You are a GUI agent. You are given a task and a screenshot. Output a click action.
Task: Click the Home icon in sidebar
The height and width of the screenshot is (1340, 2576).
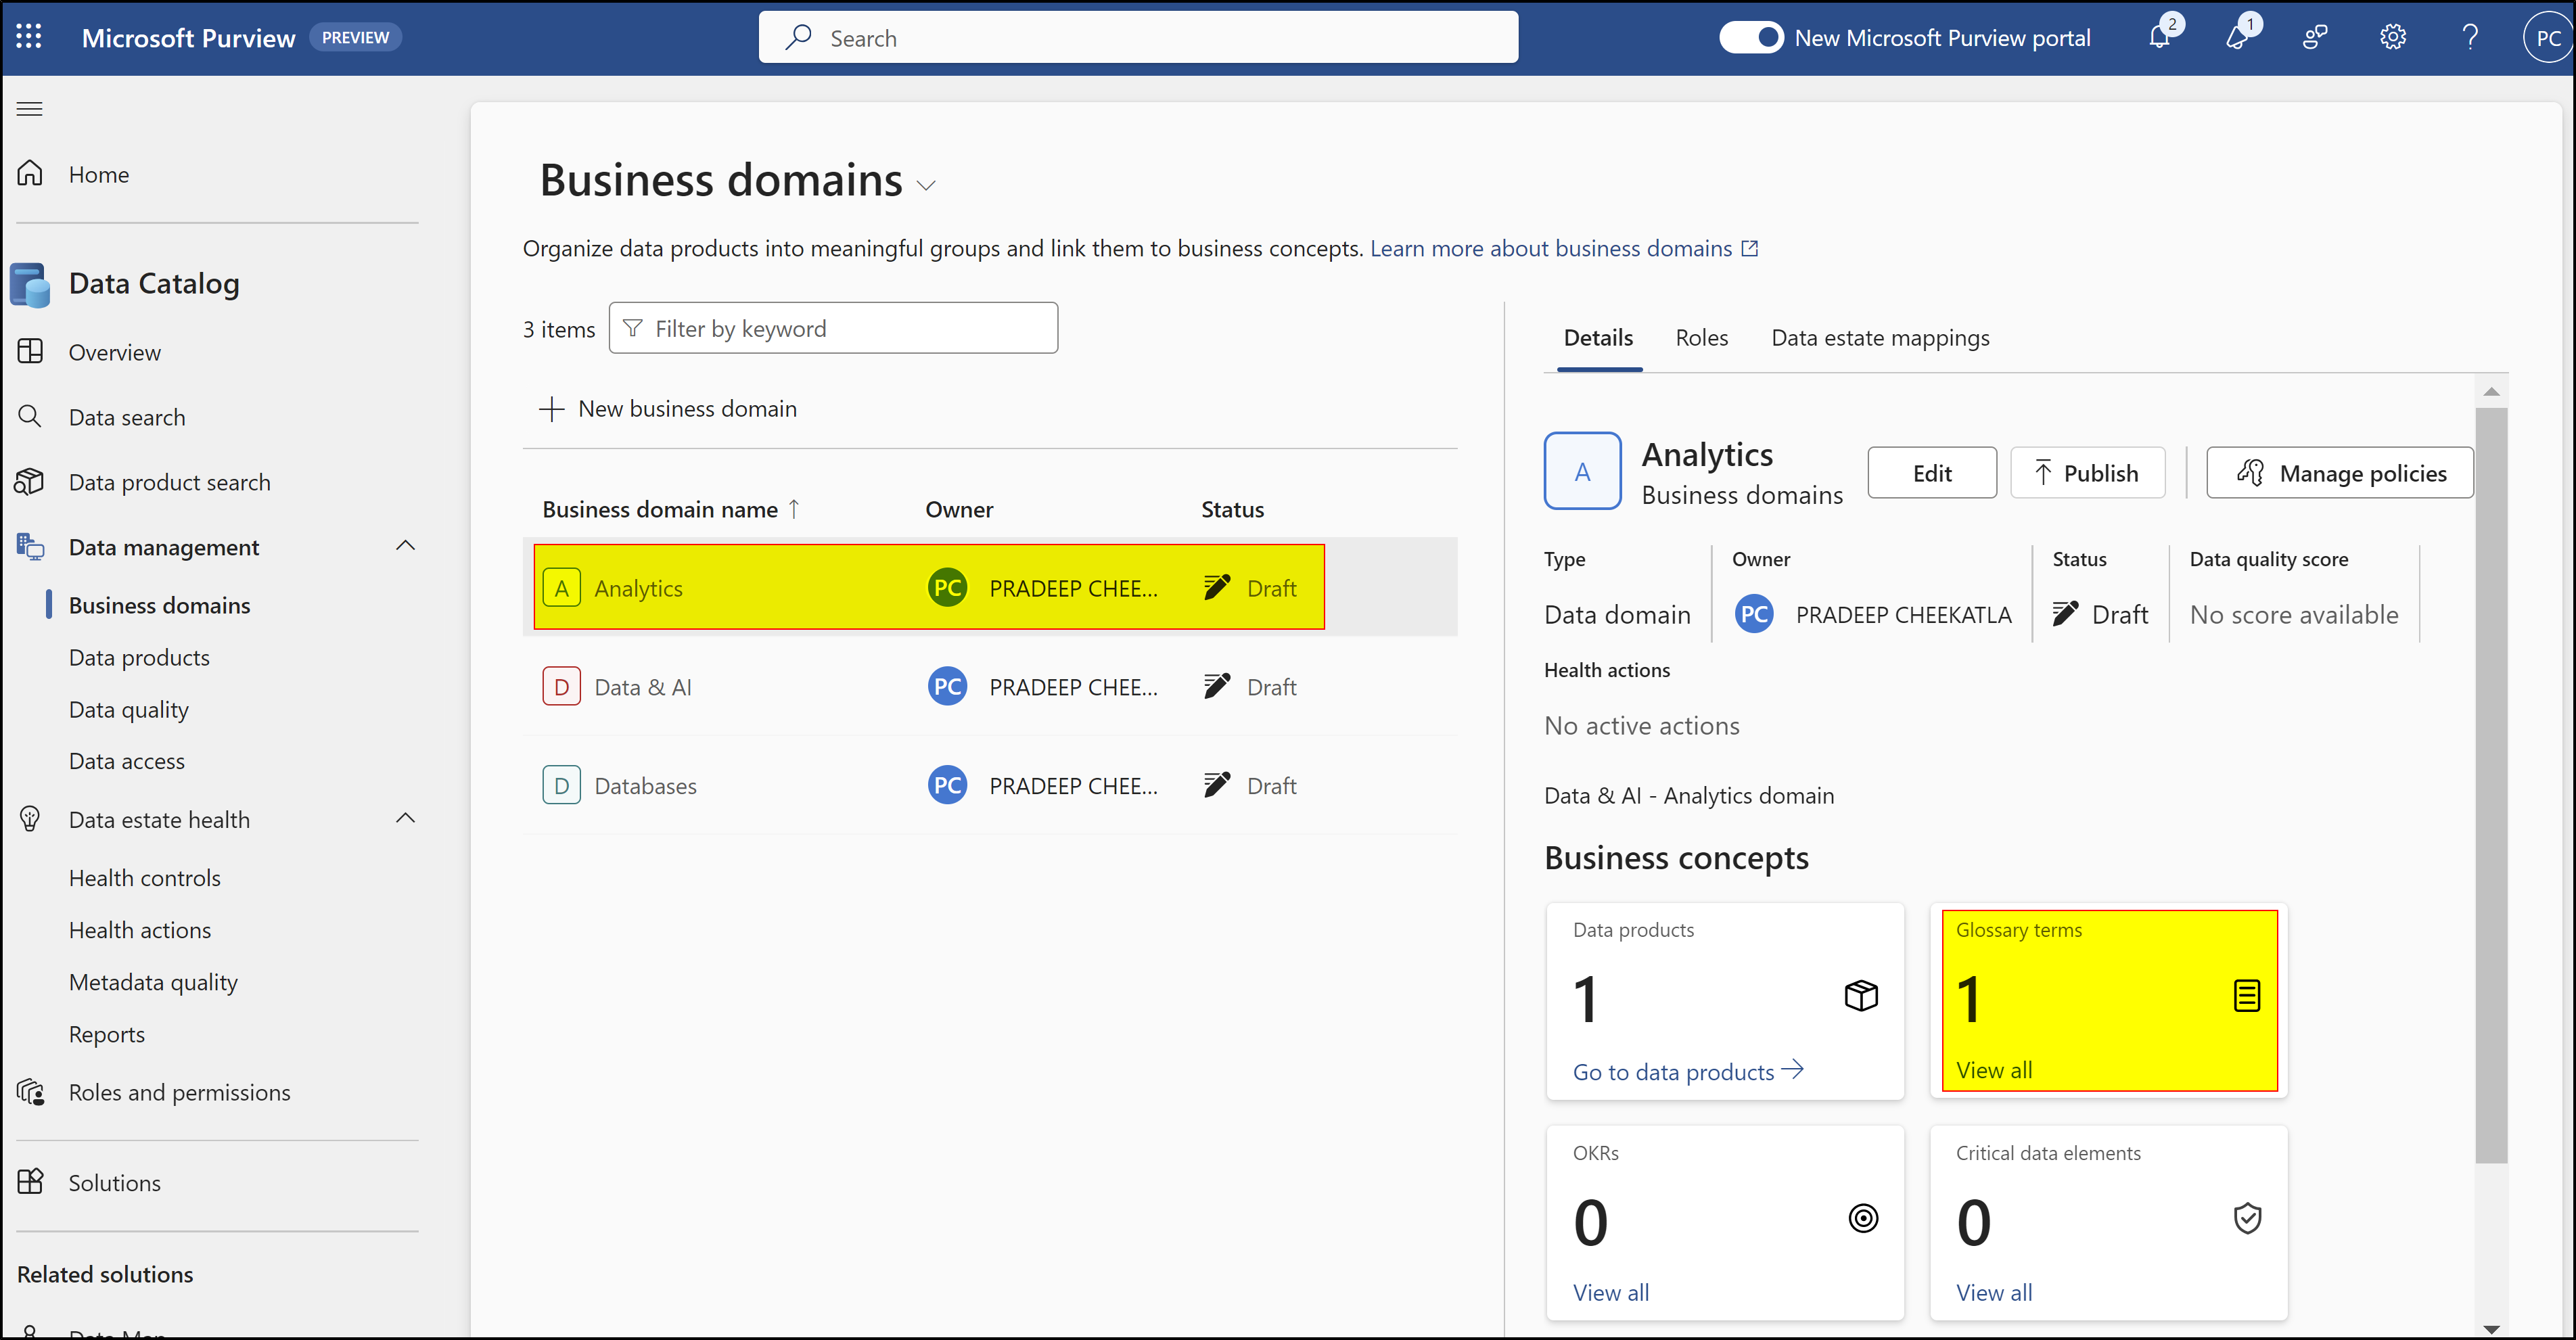tap(30, 173)
